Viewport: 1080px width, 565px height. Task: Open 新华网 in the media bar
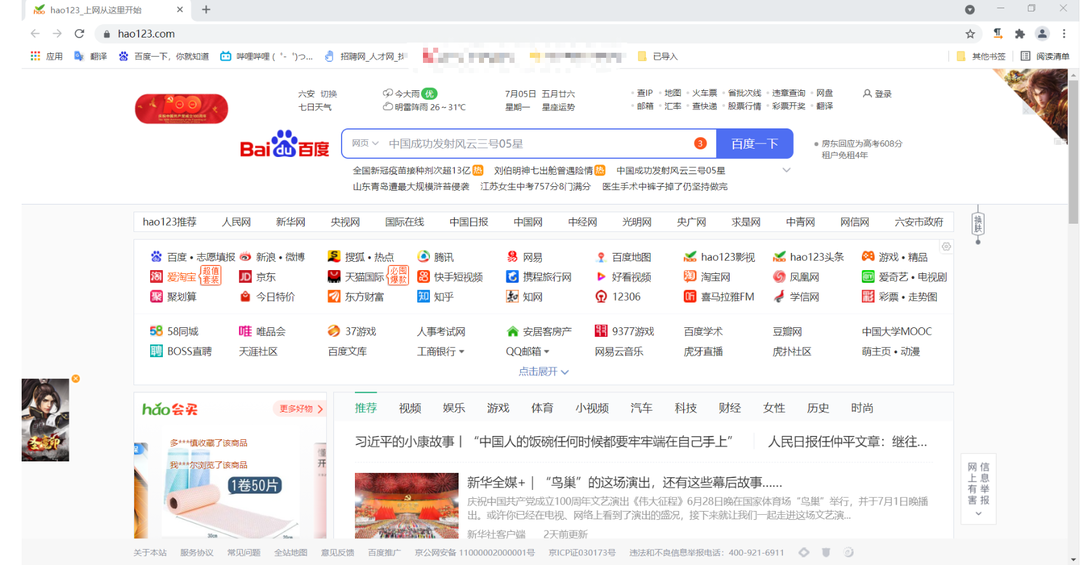click(x=291, y=222)
